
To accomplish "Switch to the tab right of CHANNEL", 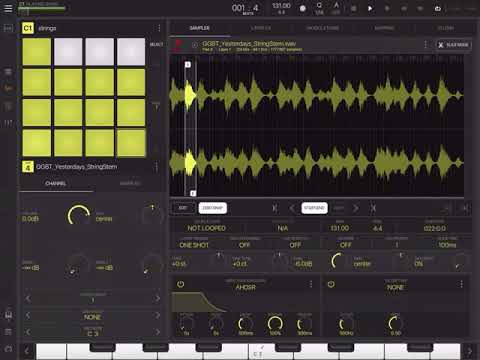I will 130,183.
